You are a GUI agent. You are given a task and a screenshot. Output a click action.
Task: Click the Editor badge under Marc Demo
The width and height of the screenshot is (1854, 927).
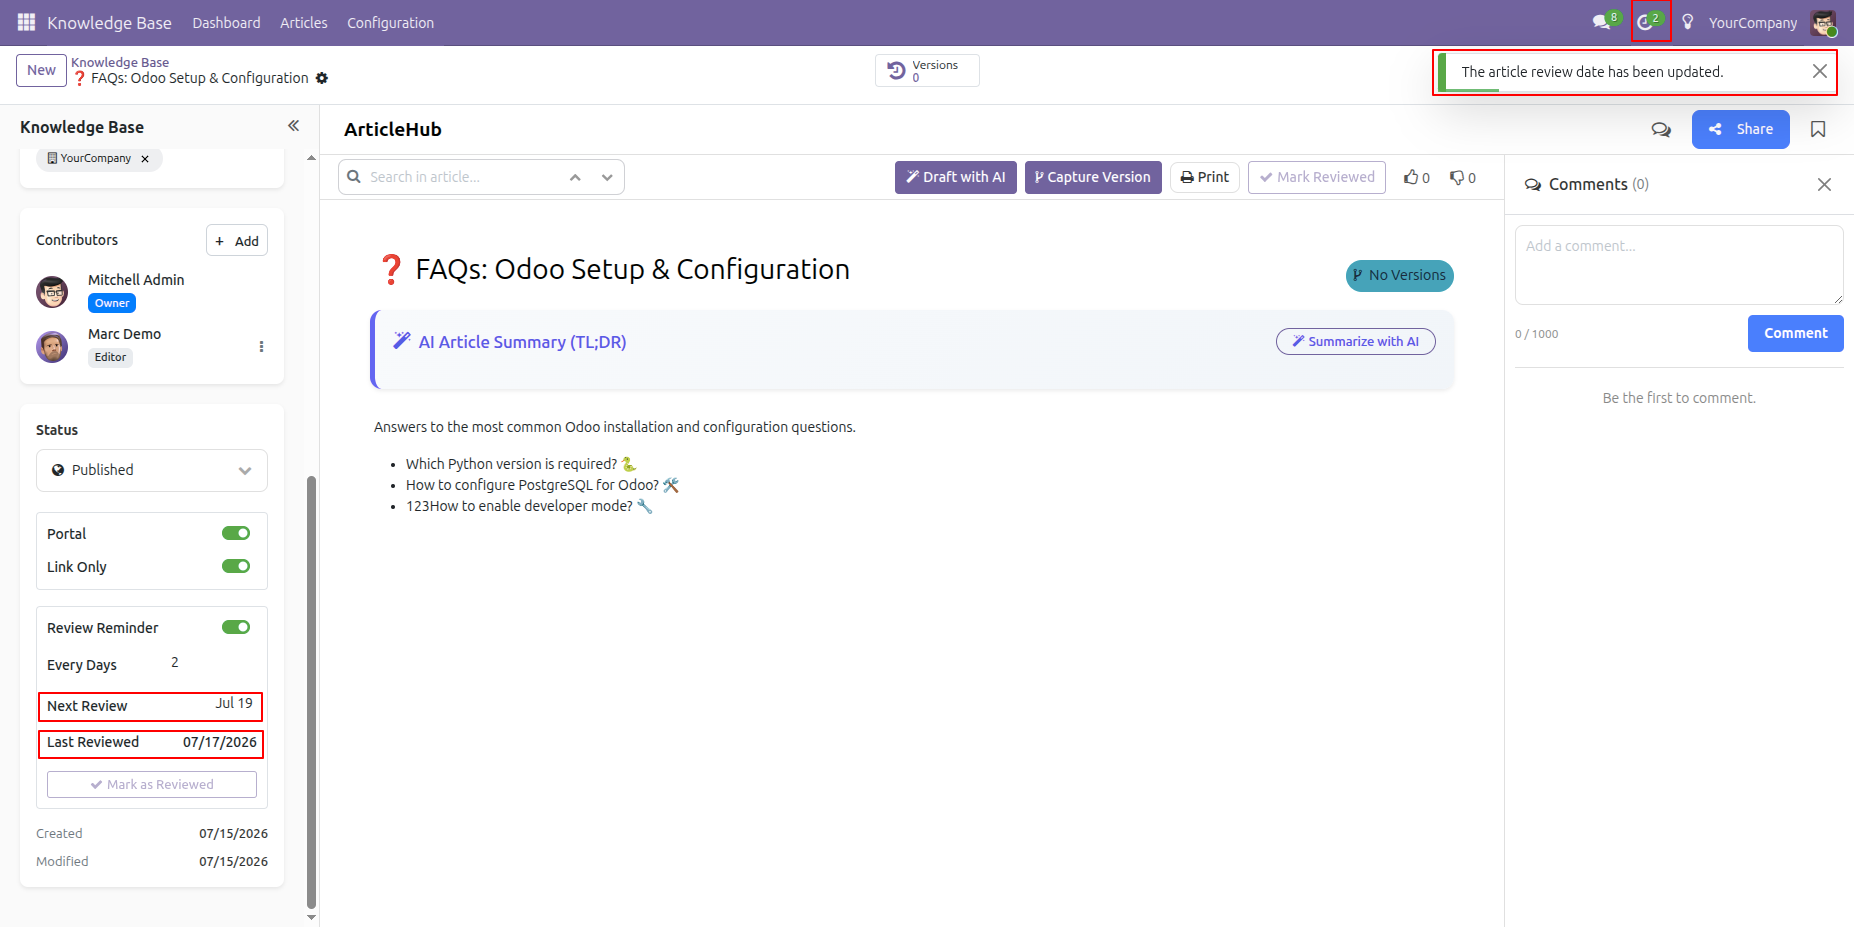coord(110,357)
